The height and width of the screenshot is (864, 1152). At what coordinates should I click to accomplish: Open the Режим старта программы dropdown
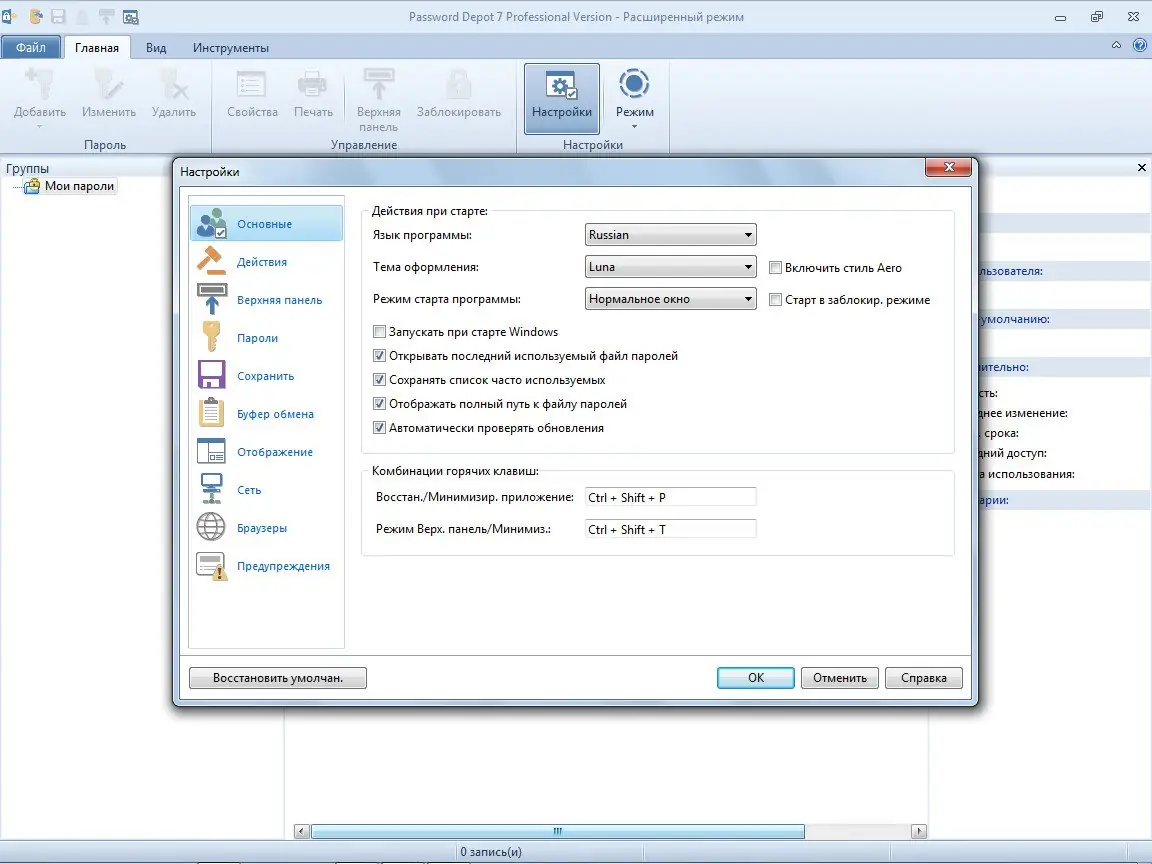point(670,299)
